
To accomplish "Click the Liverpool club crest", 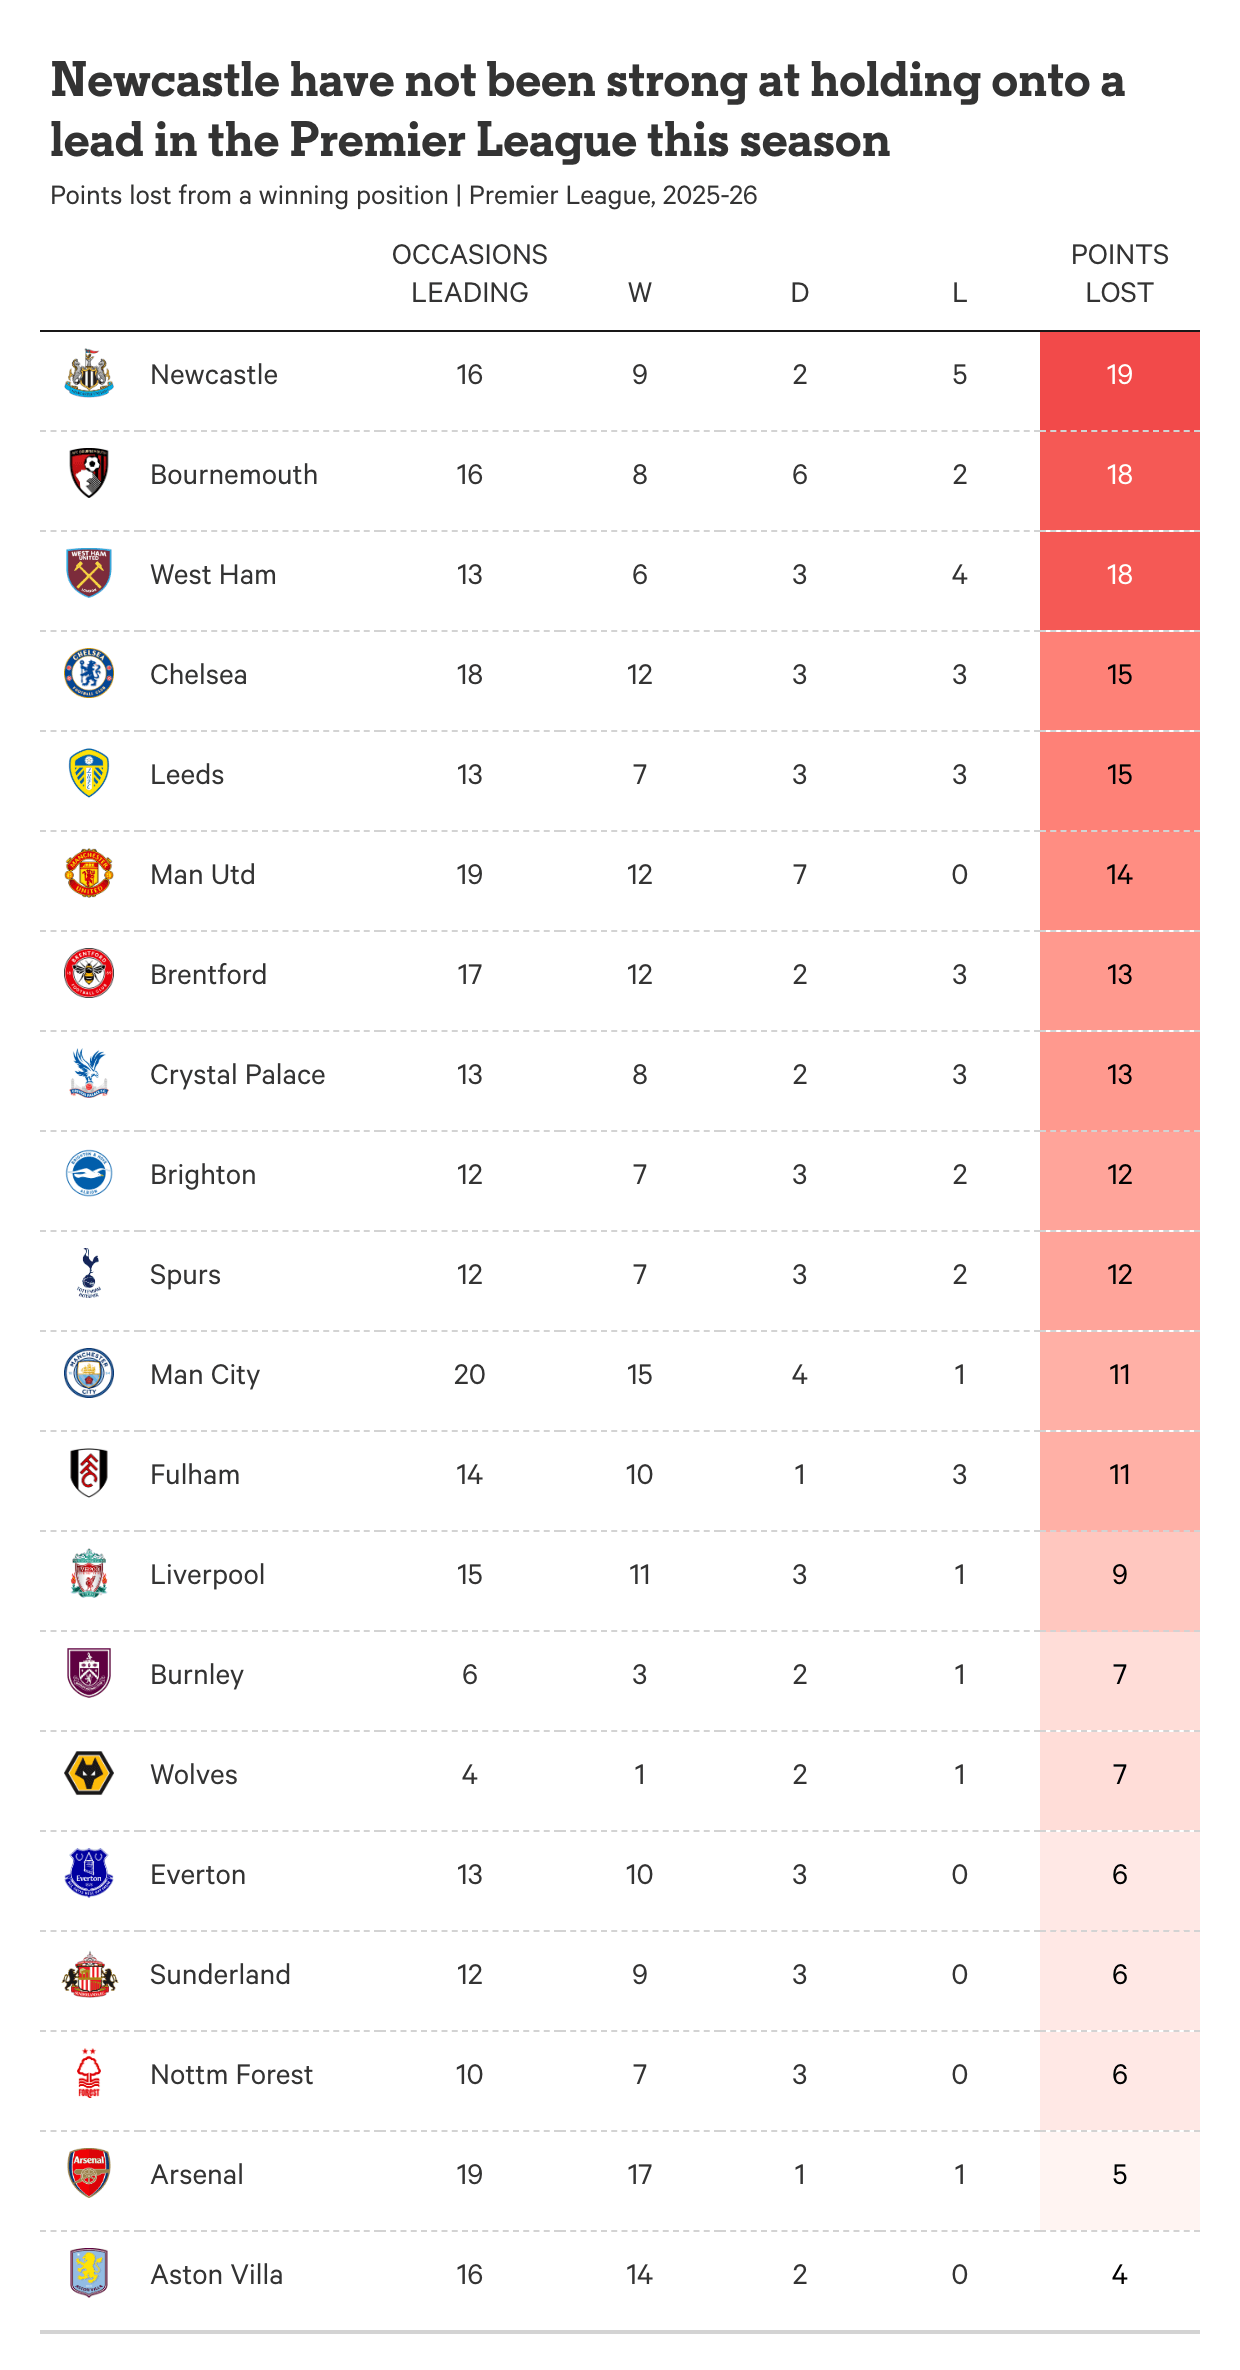I will pyautogui.click(x=89, y=1574).
